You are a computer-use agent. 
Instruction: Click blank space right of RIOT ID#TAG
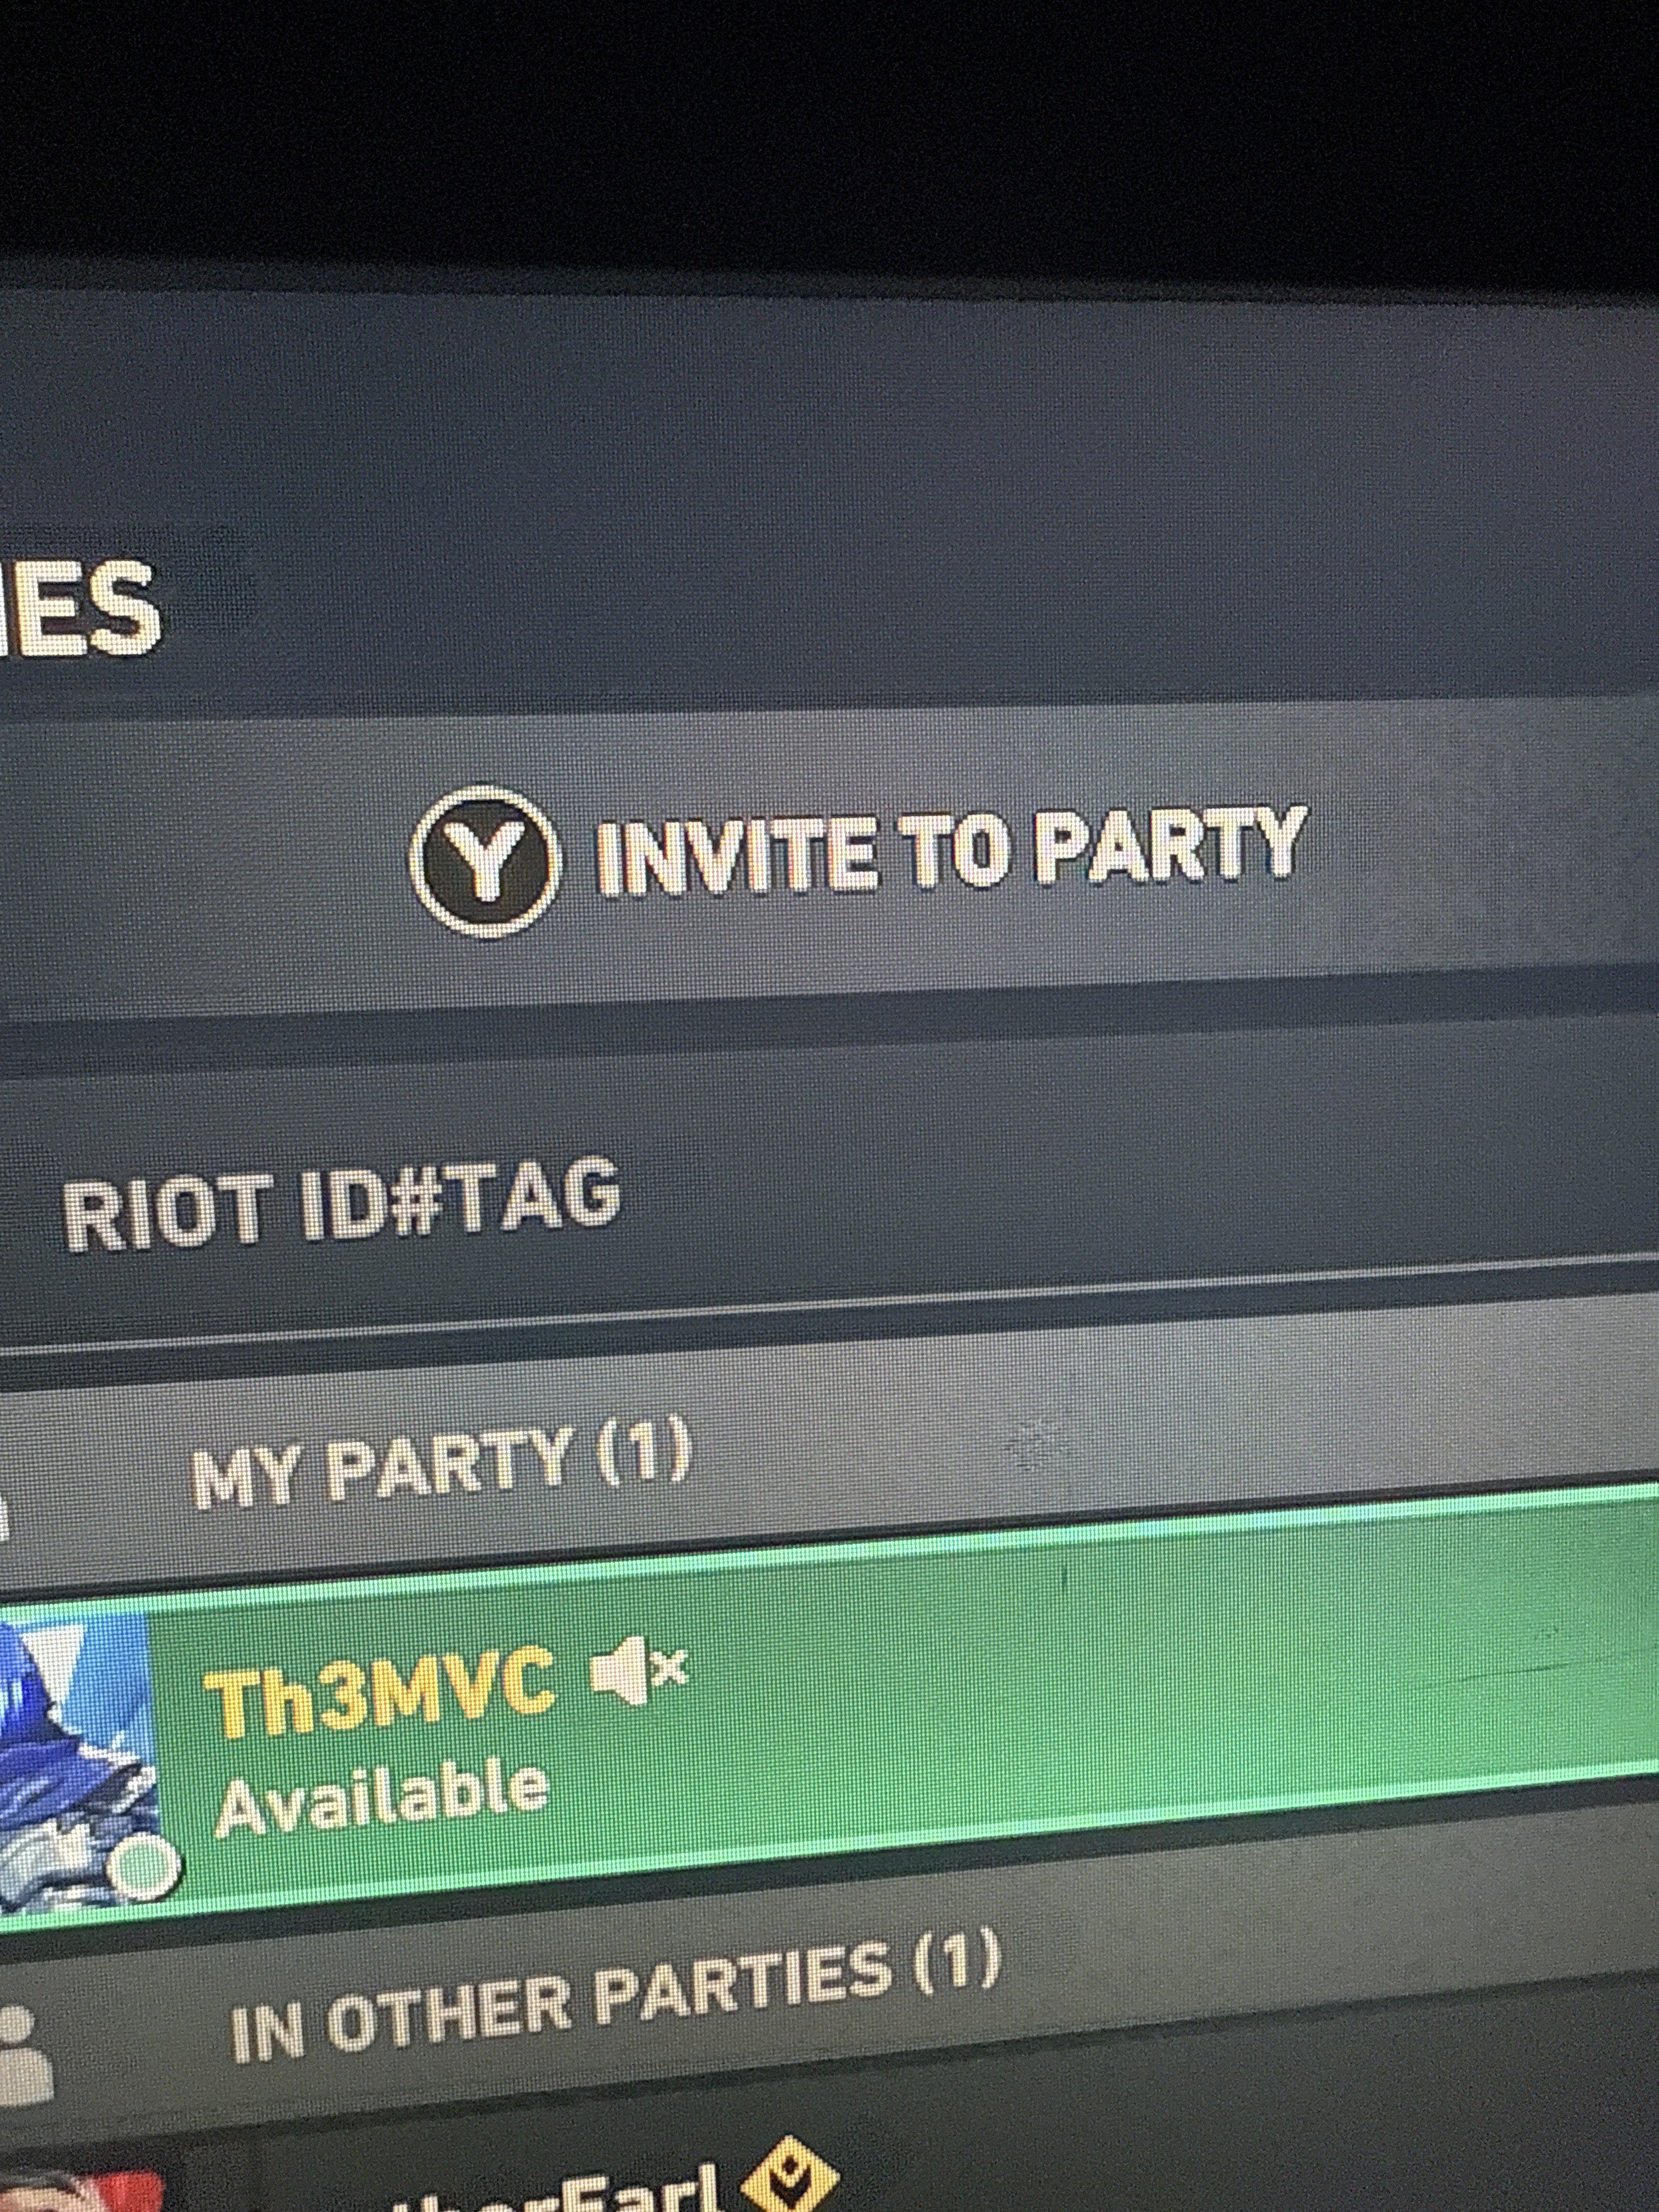1140,1180
